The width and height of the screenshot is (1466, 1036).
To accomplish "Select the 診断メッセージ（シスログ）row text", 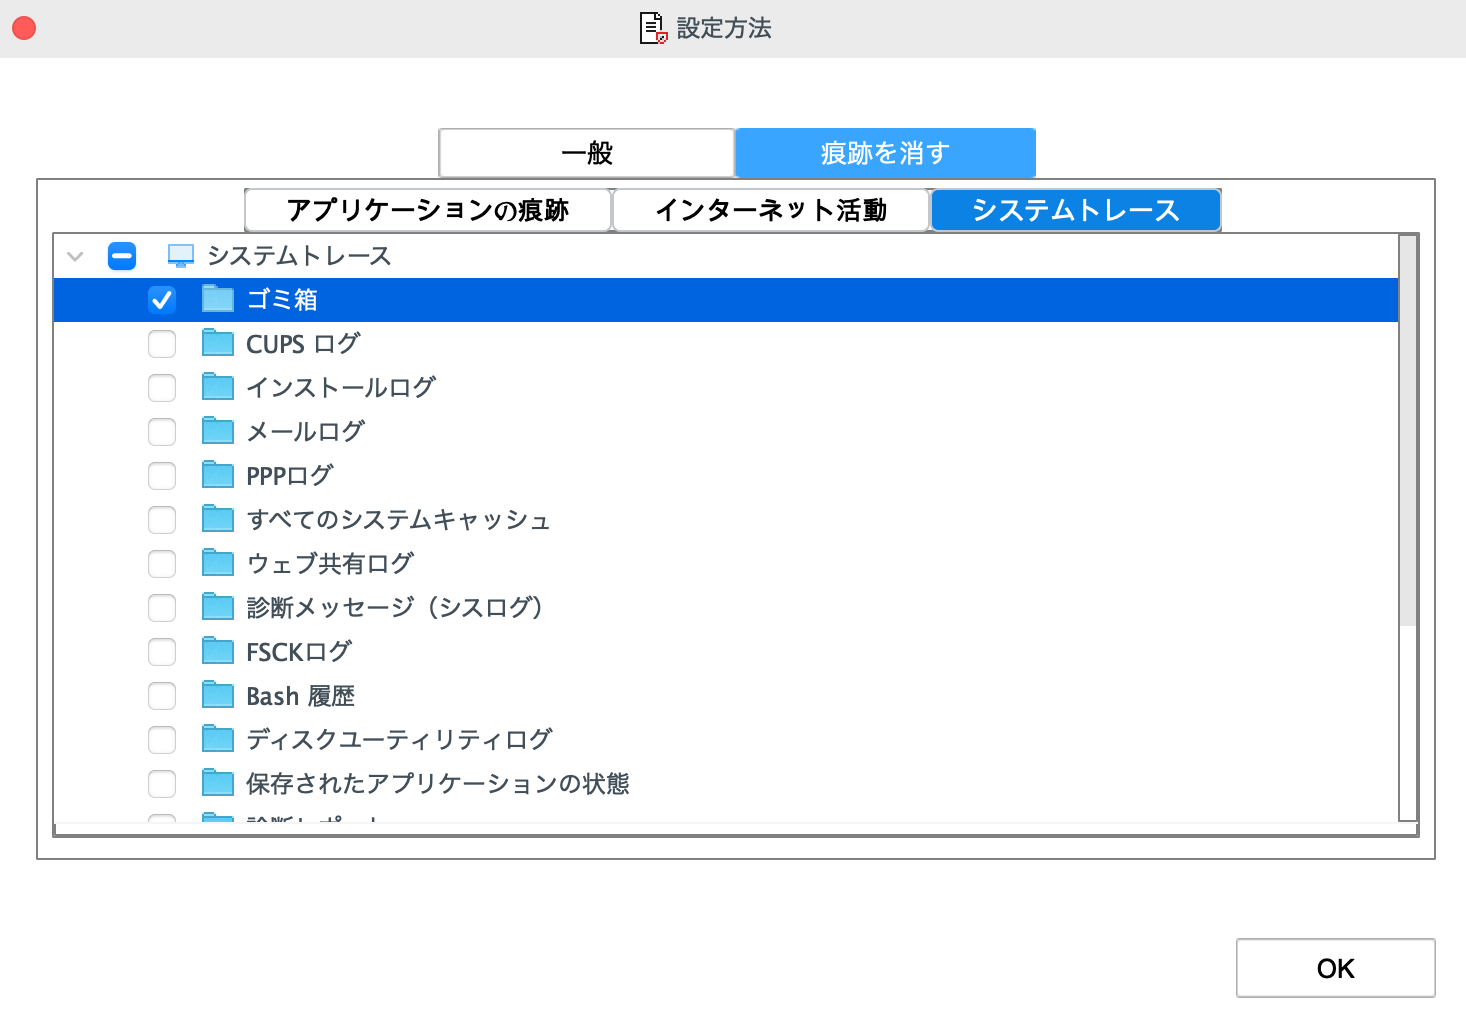I will click(x=395, y=607).
